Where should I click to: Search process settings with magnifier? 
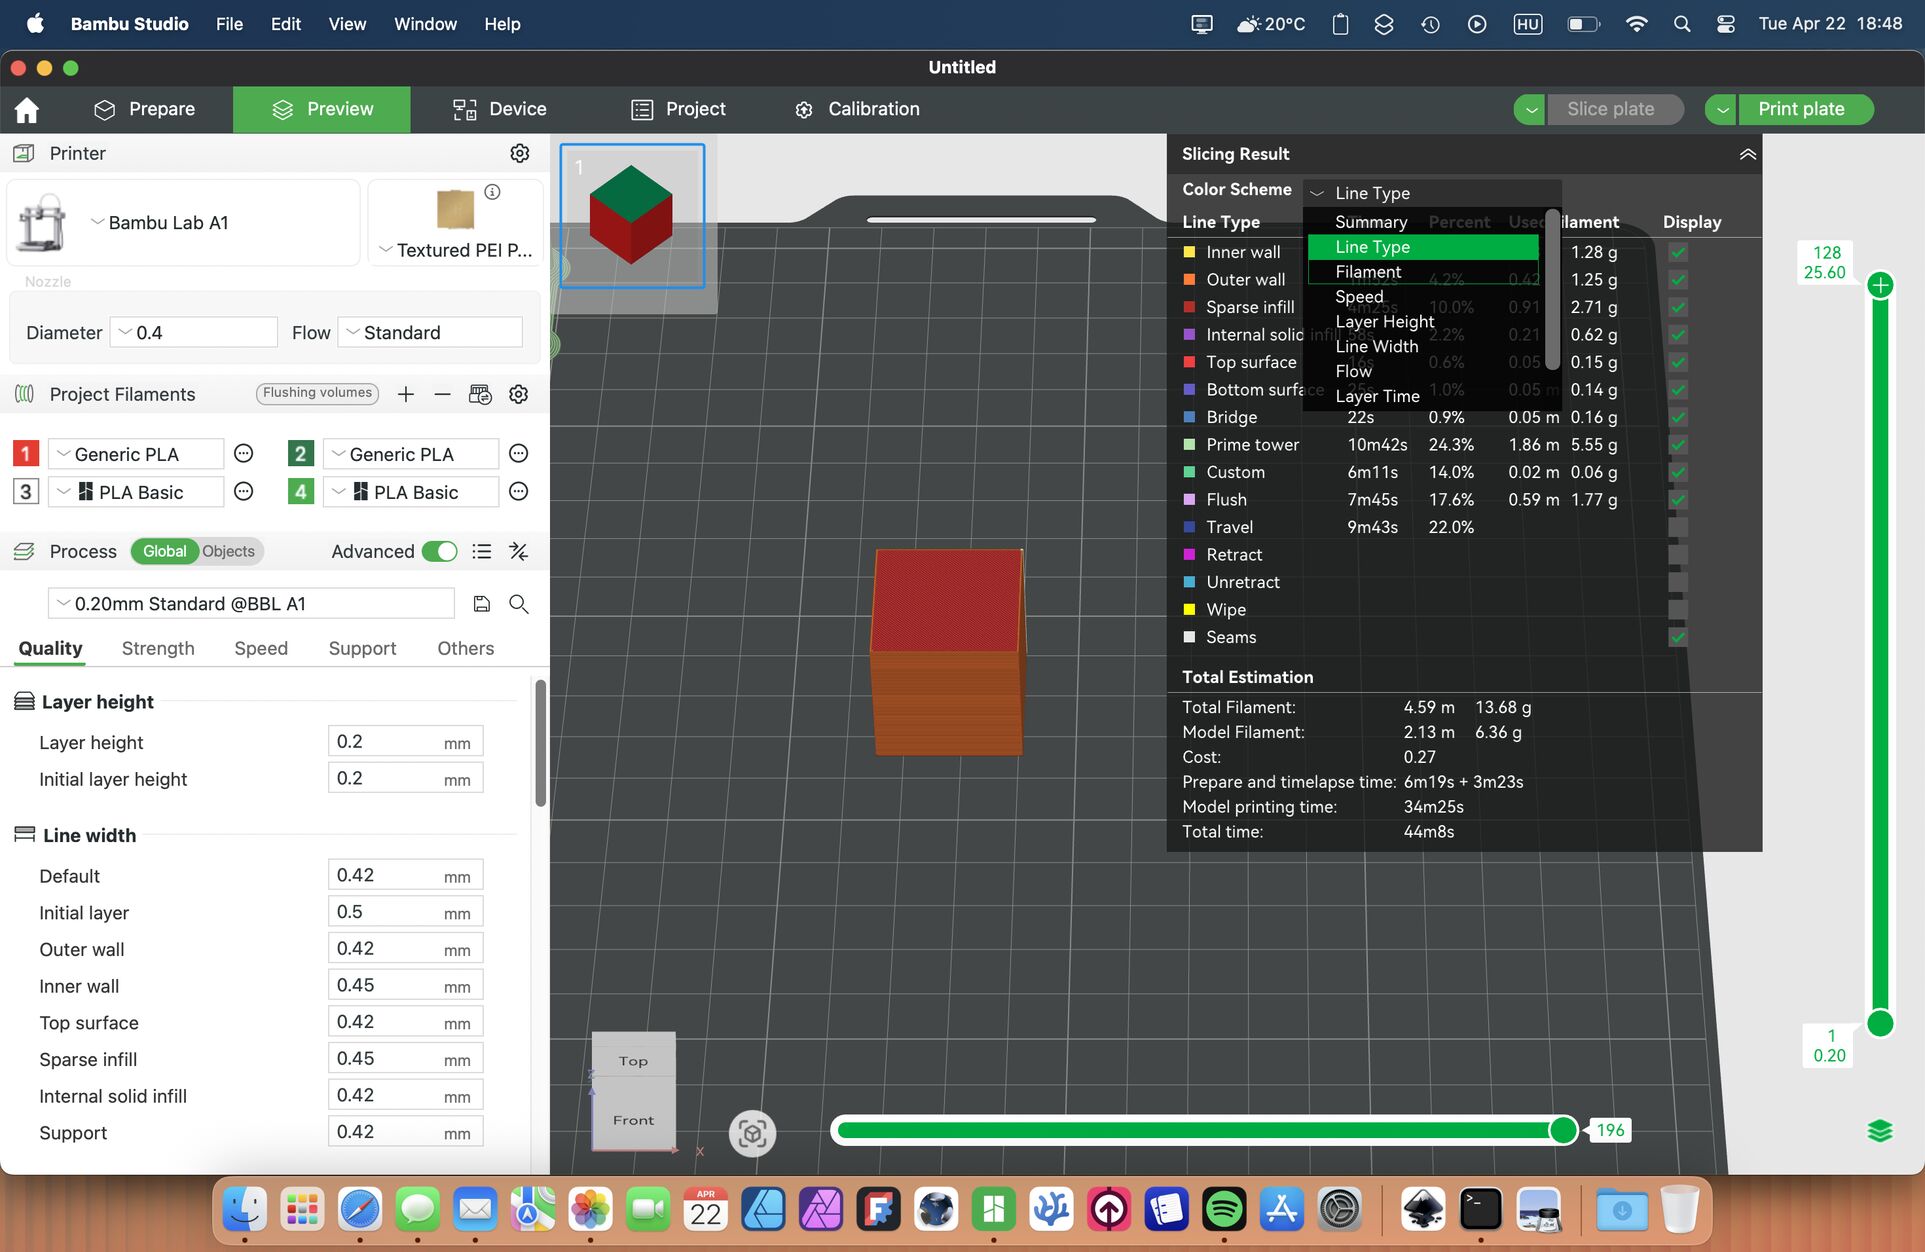coord(518,604)
